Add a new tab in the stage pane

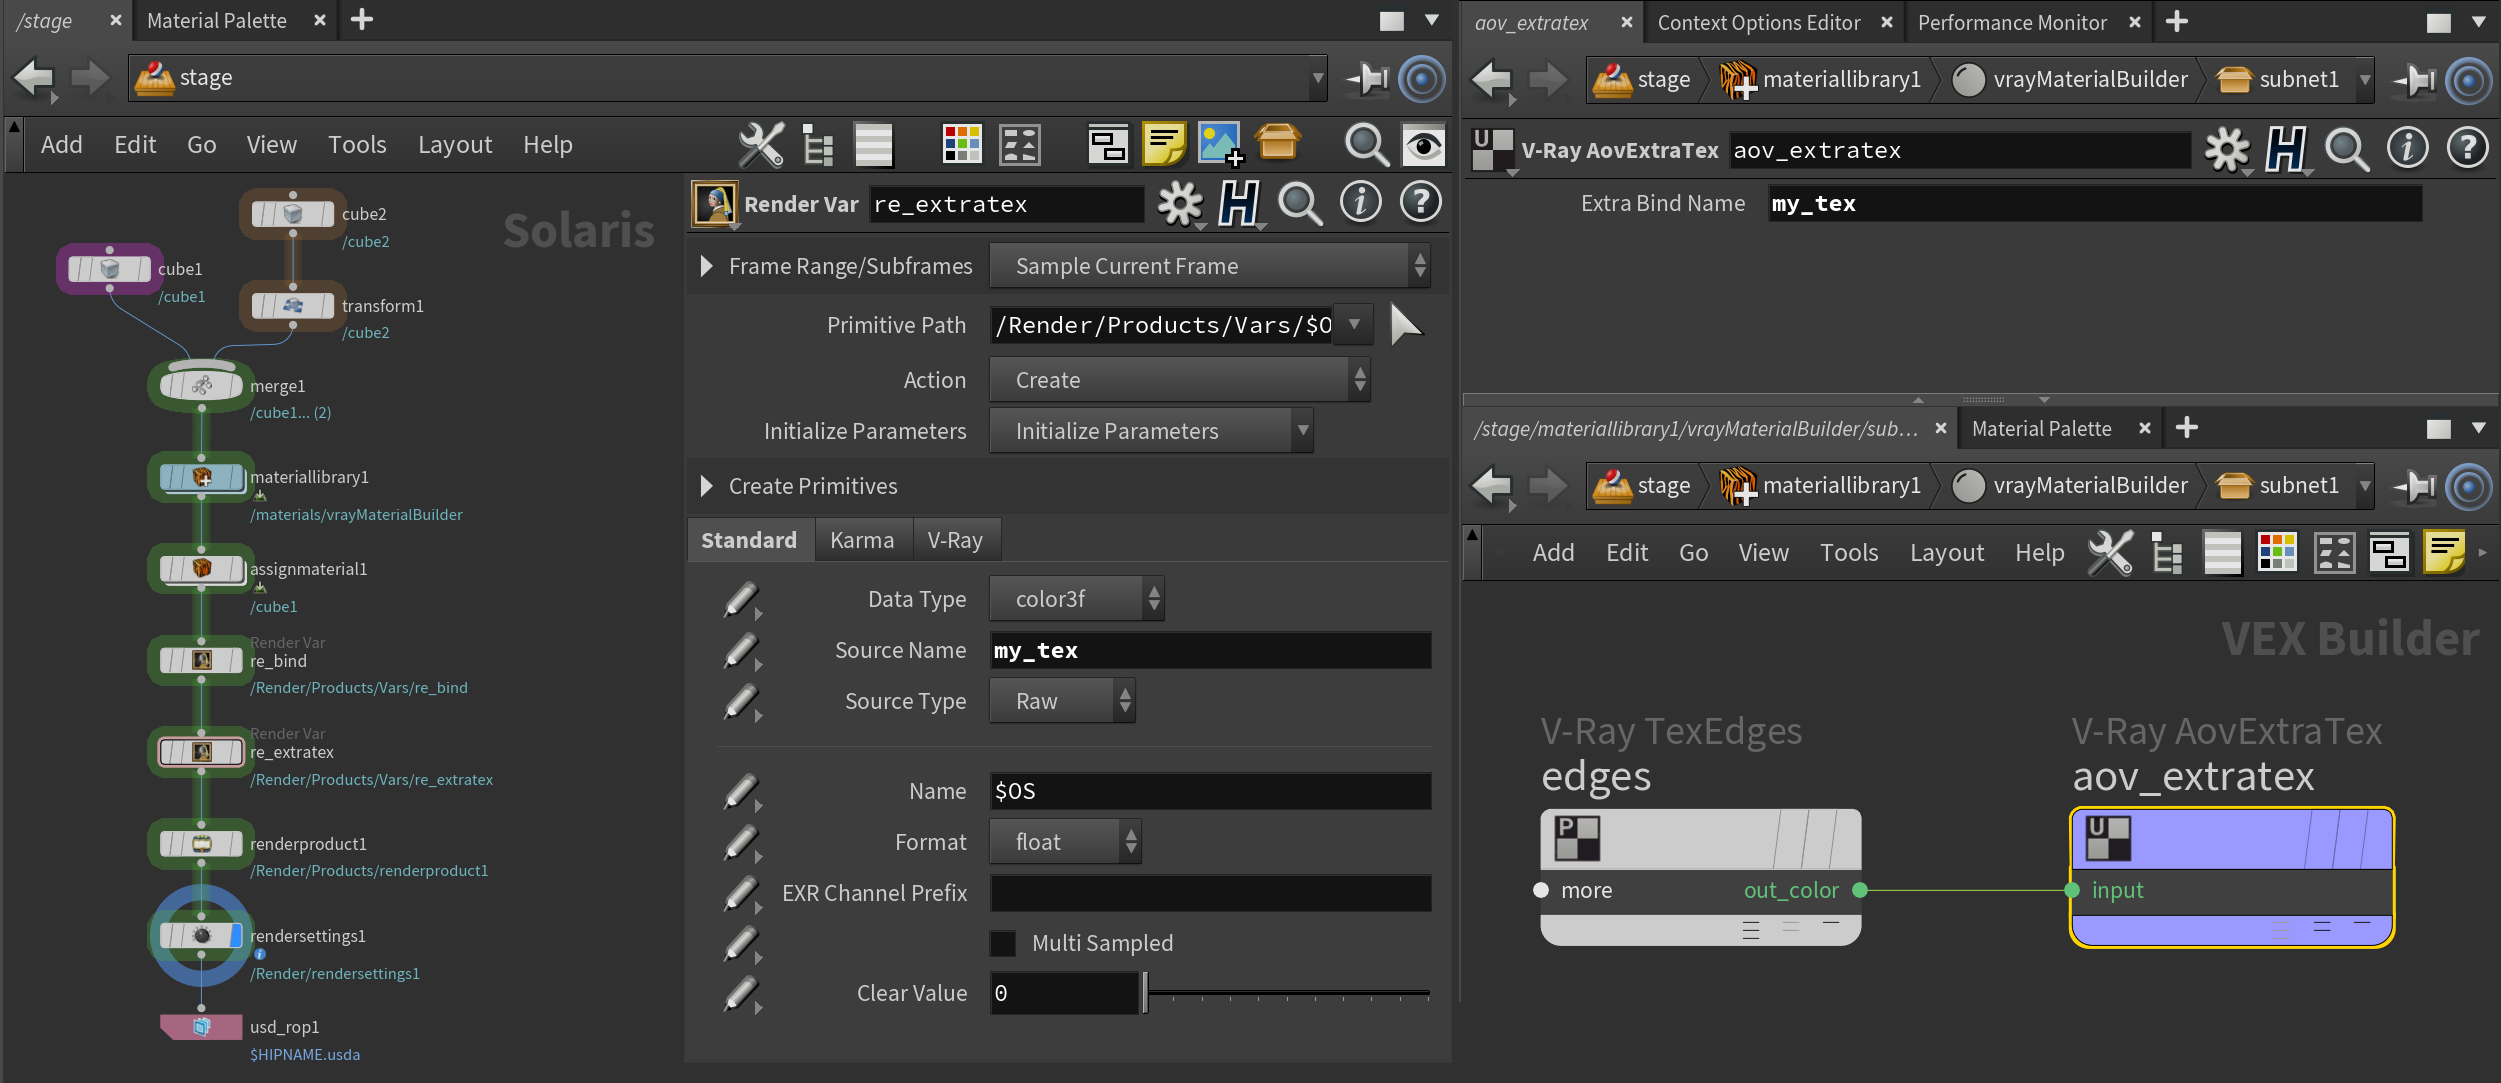click(361, 20)
